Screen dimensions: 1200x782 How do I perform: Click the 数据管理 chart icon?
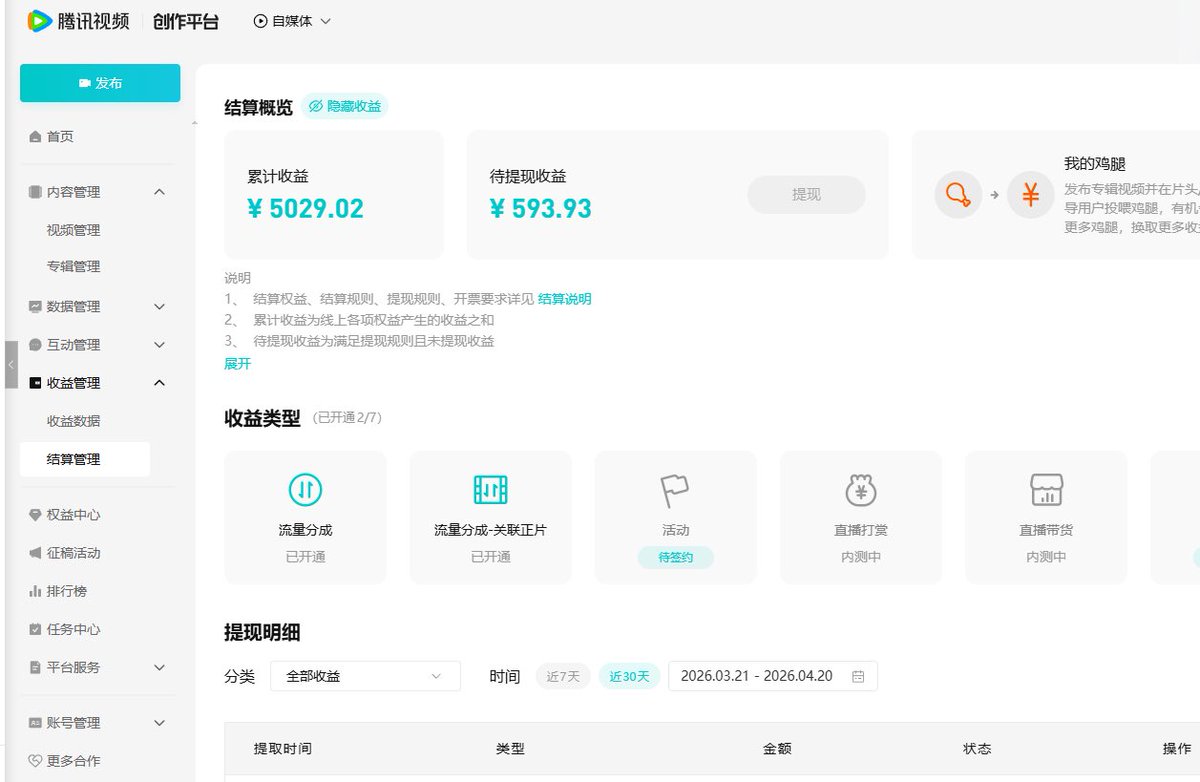[35, 307]
